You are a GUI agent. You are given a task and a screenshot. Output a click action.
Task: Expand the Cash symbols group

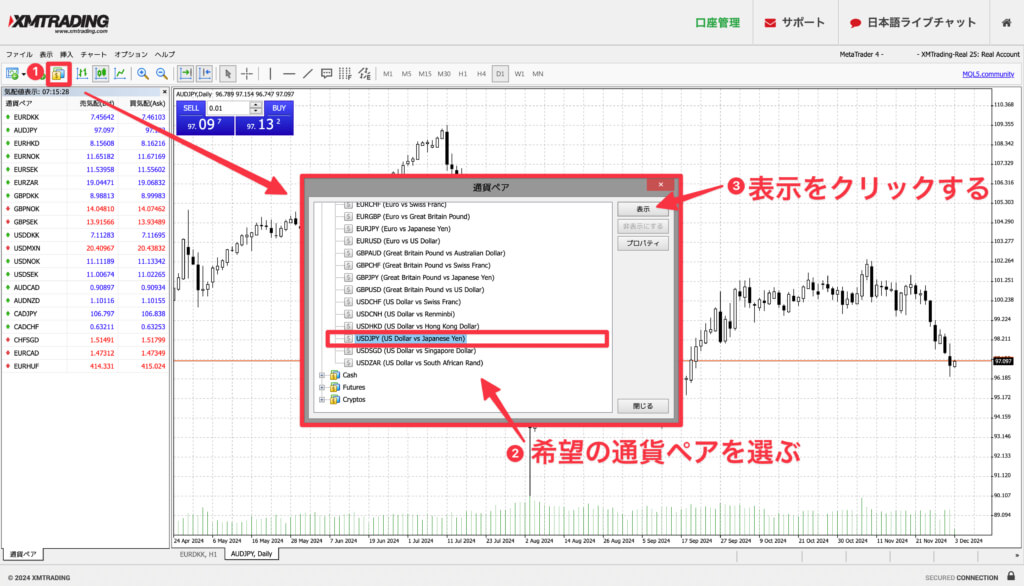tap(323, 375)
